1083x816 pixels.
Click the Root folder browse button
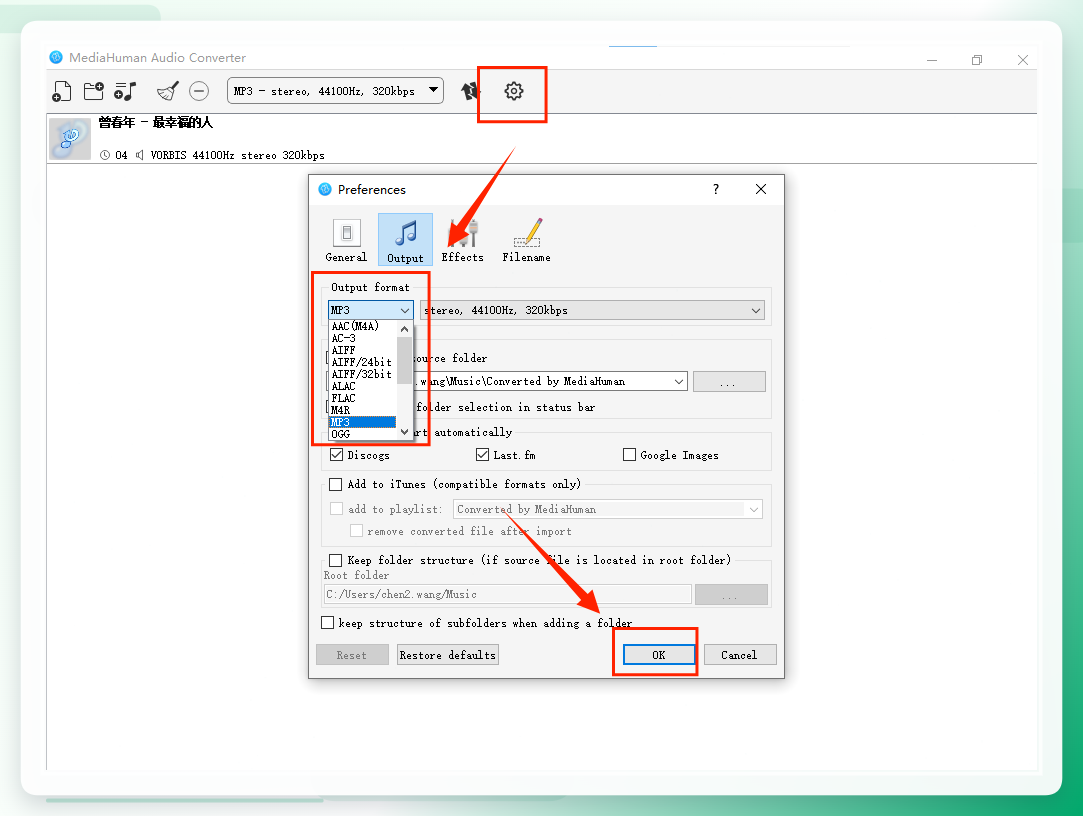[731, 595]
